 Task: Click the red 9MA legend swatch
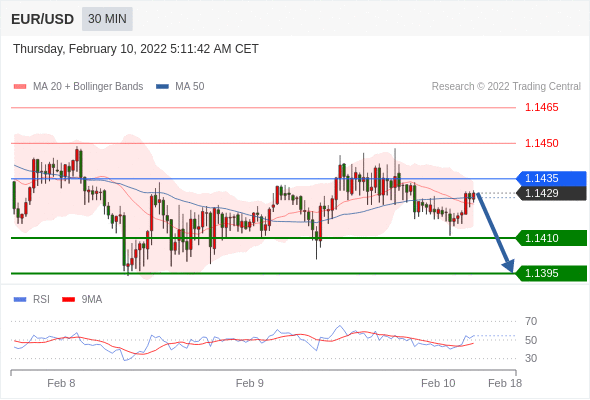(68, 300)
